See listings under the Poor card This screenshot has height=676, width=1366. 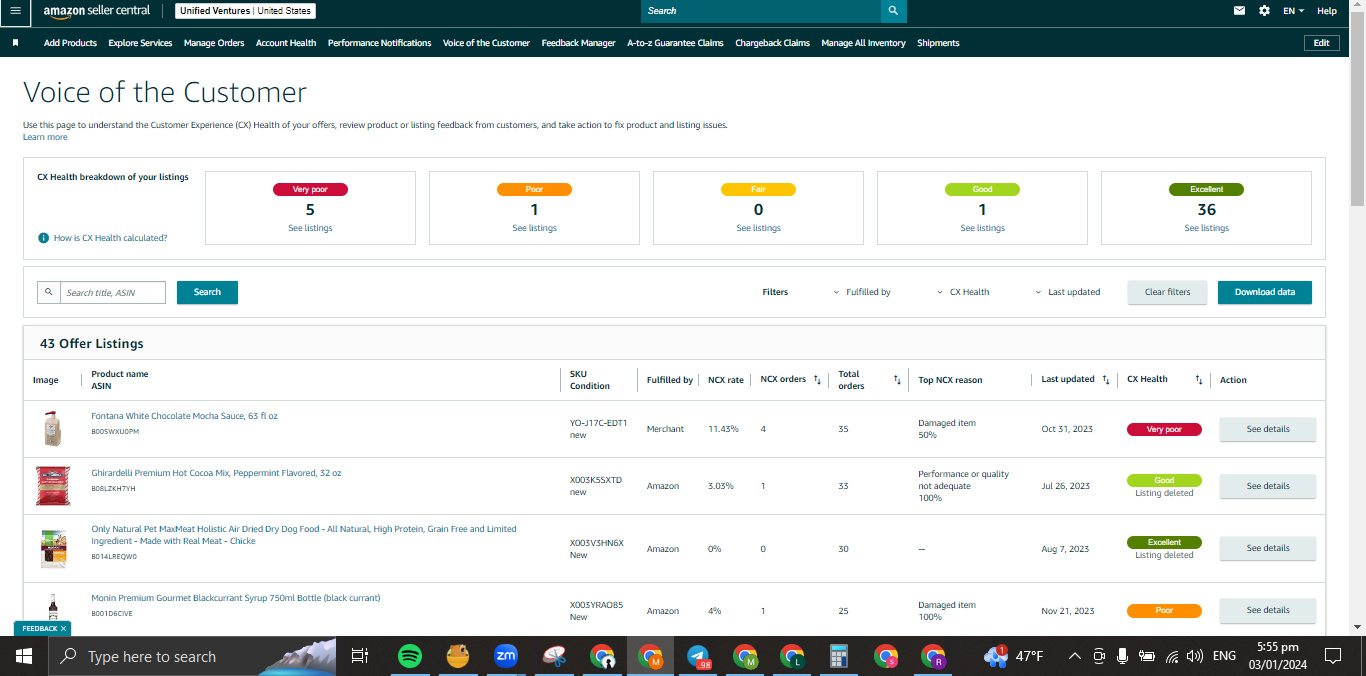pyautogui.click(x=534, y=228)
